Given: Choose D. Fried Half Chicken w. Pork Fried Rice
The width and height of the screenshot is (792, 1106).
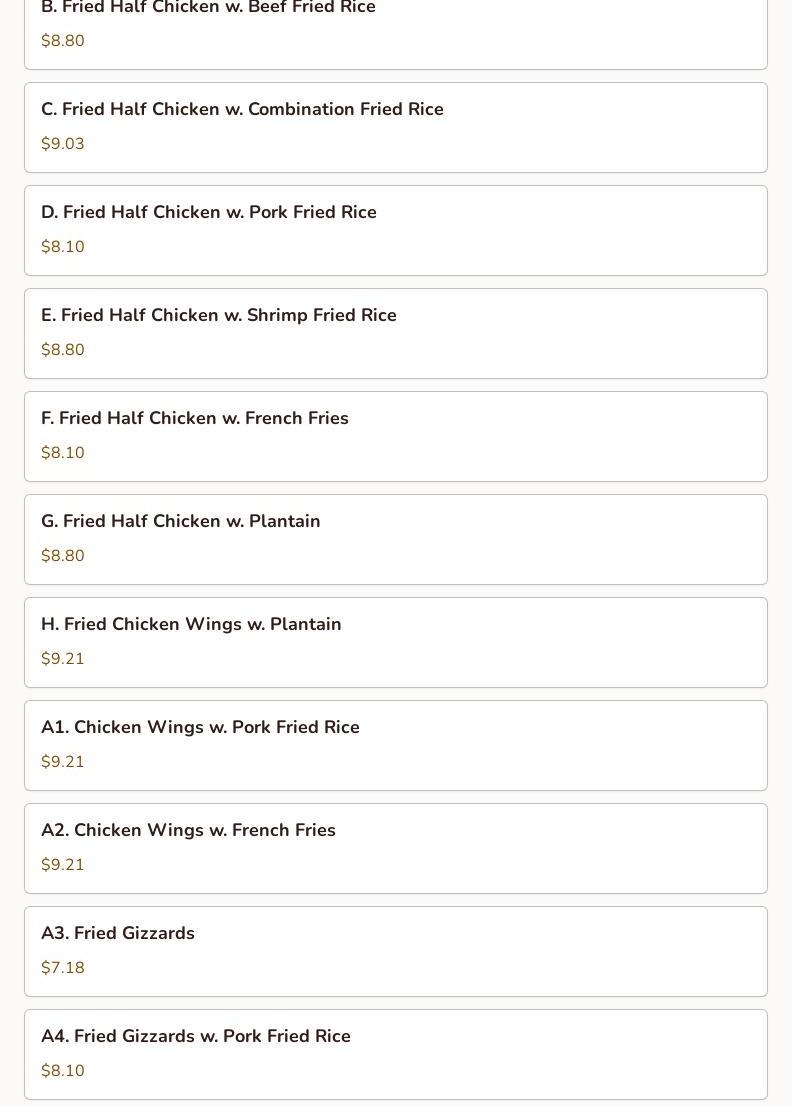Looking at the screenshot, I should 396,231.
